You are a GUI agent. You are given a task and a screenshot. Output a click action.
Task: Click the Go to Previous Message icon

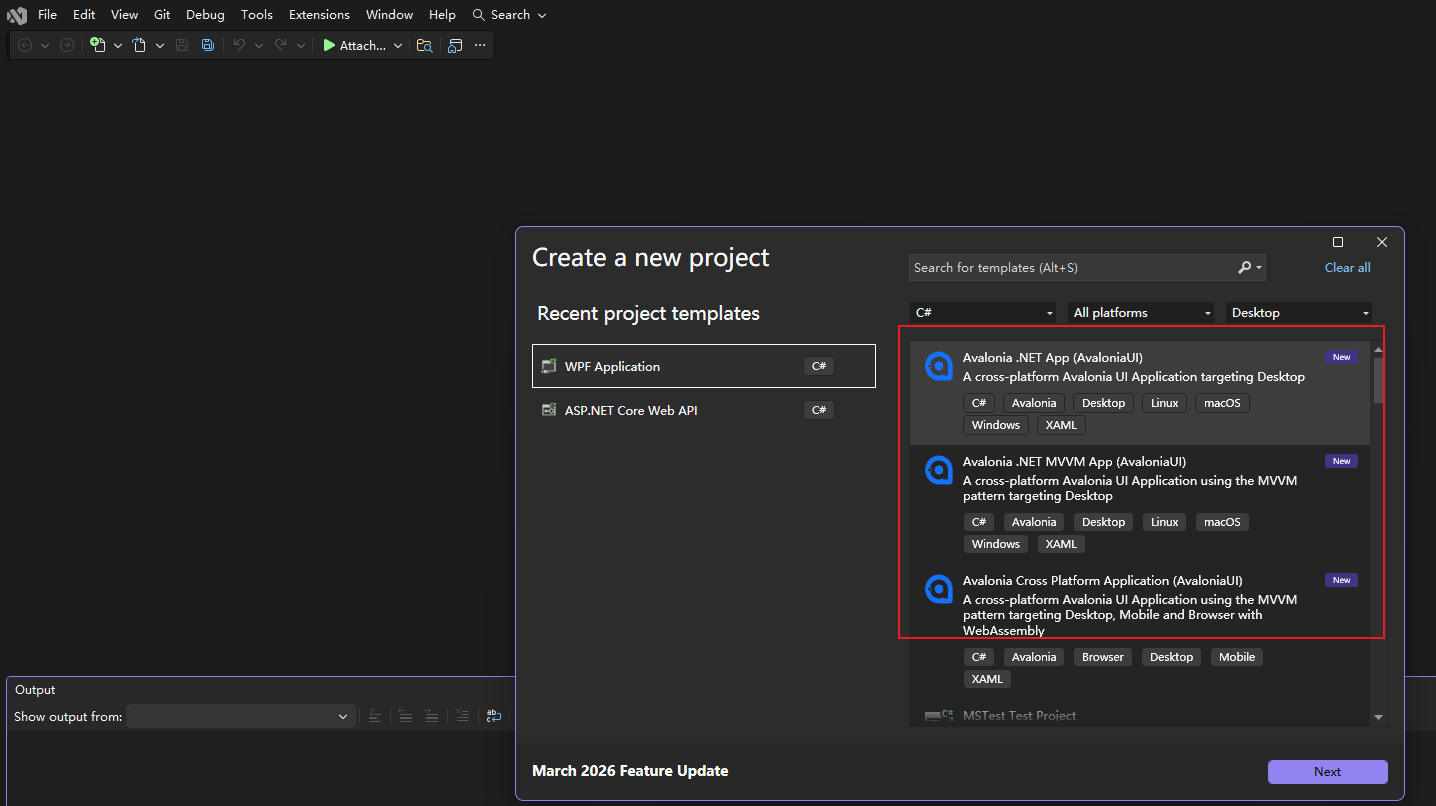coord(405,716)
